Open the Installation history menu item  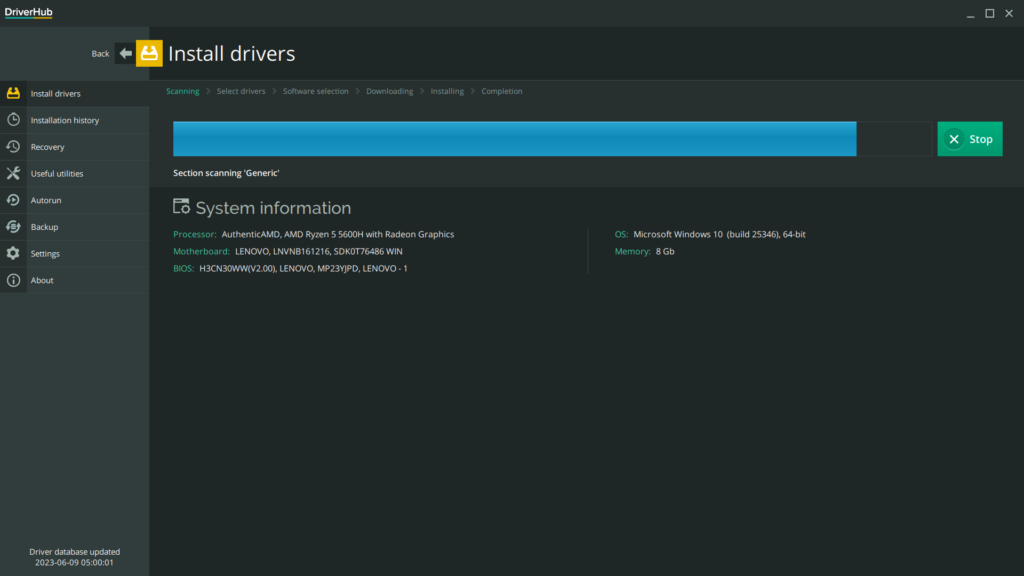(65, 120)
